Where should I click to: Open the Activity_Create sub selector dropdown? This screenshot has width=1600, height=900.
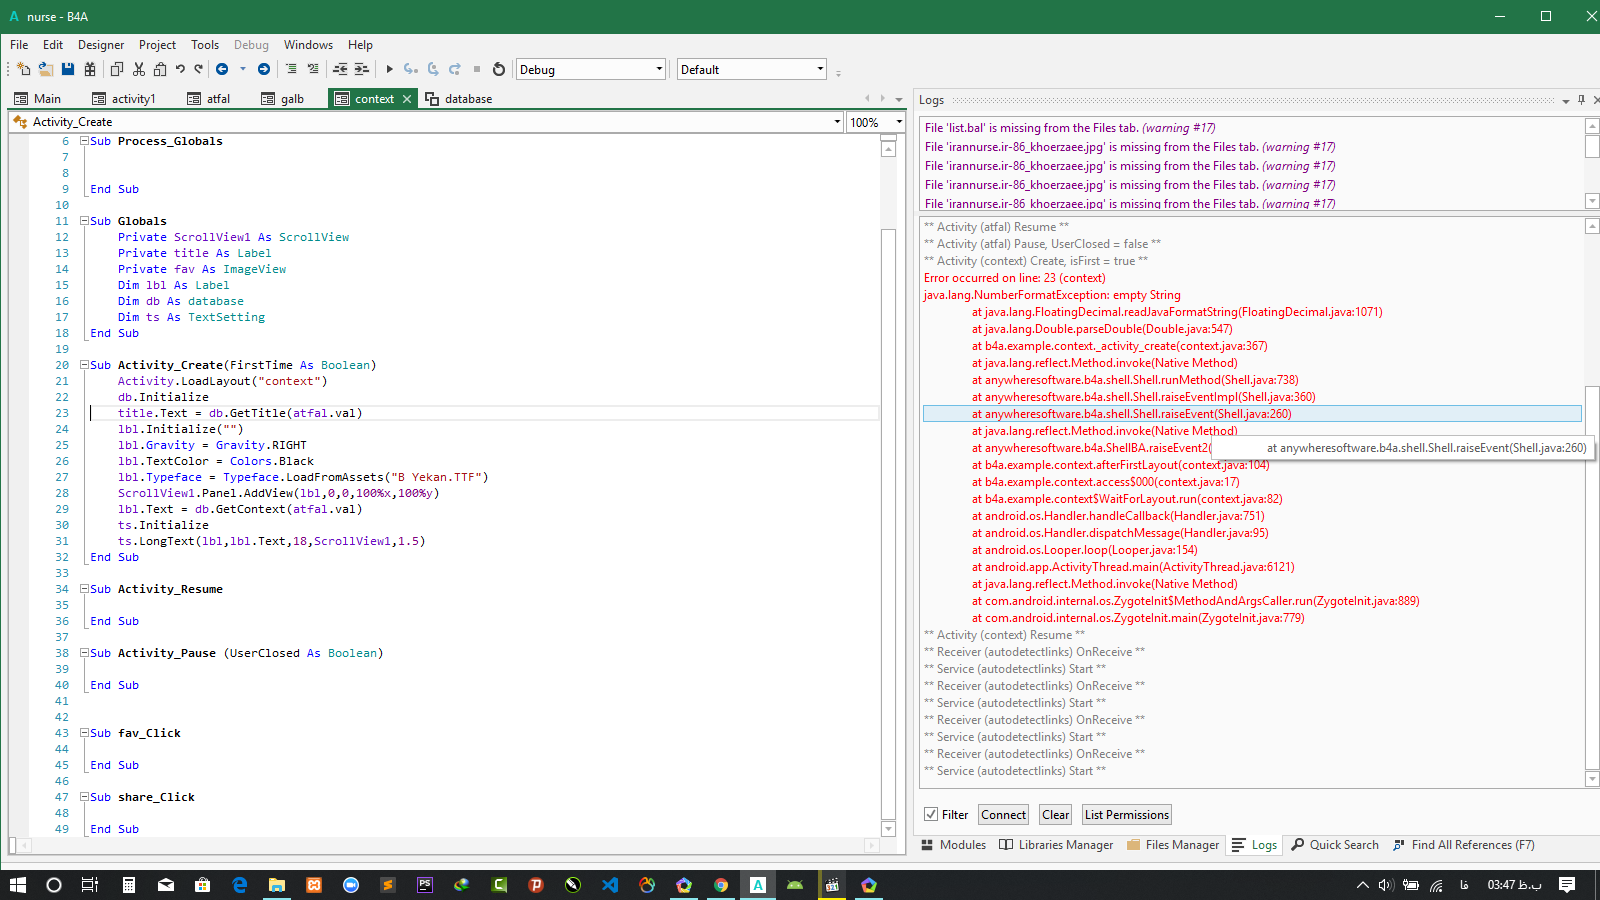click(x=837, y=122)
